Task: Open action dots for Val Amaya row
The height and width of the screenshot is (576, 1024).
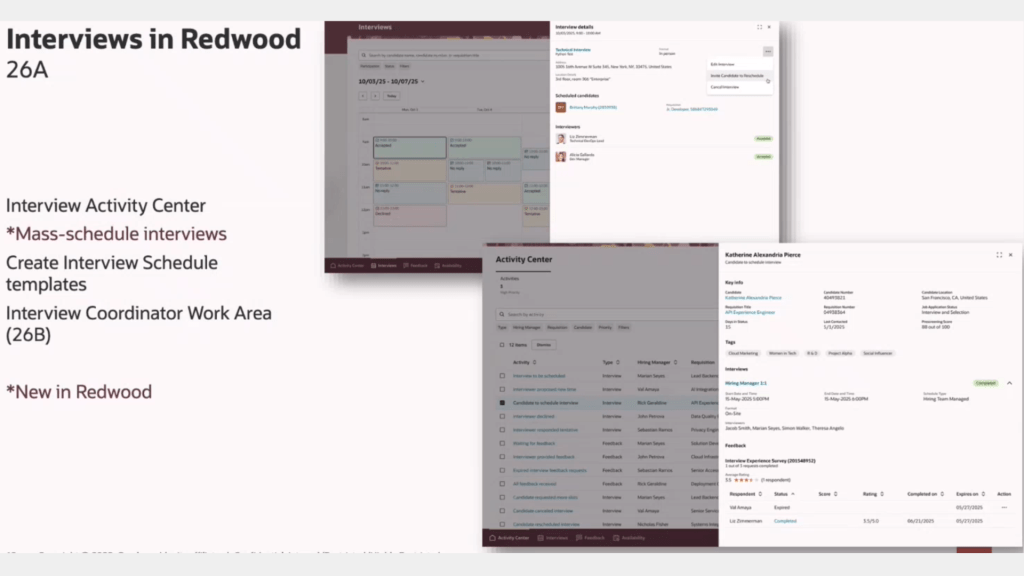Action: point(1004,507)
